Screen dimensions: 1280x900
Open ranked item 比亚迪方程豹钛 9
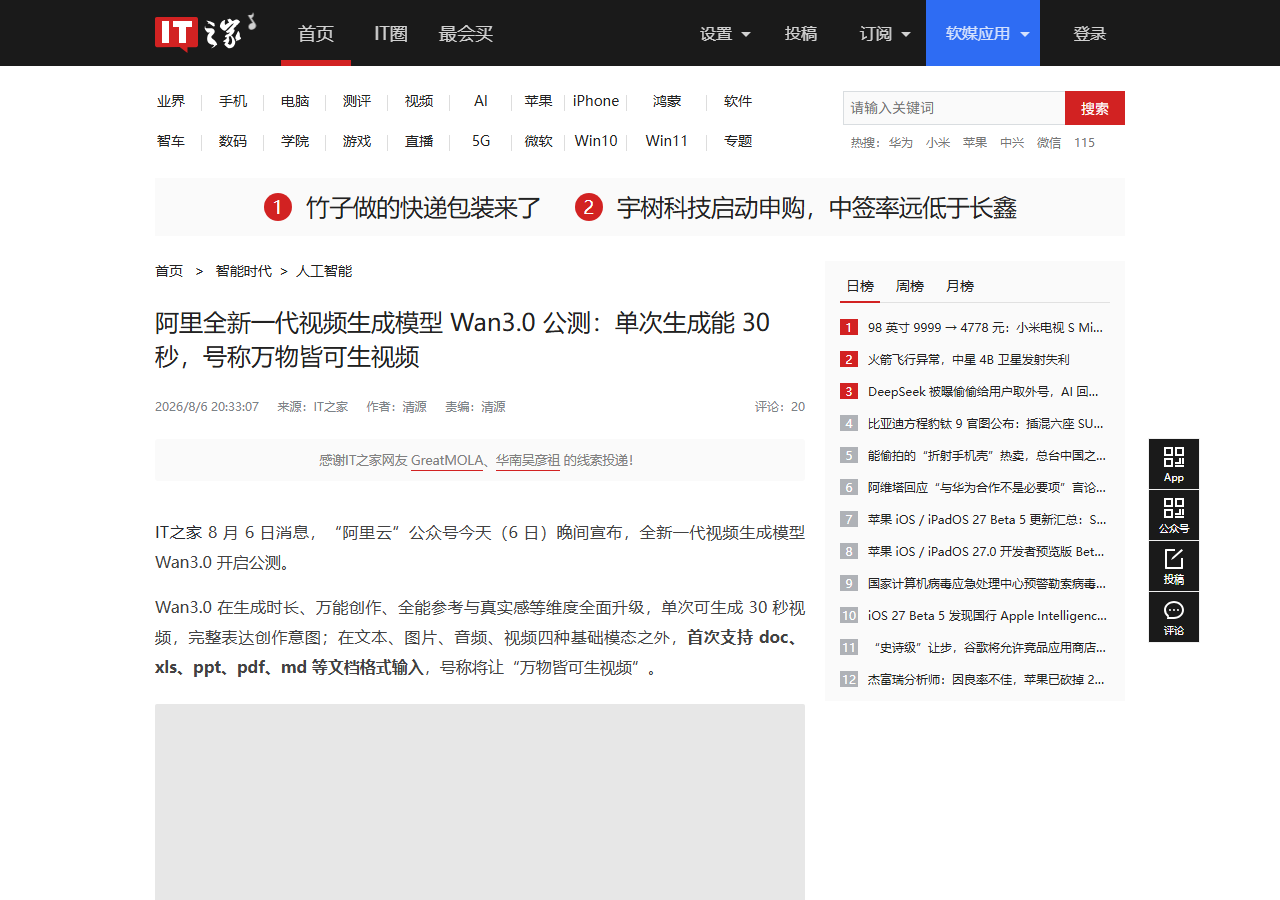point(985,423)
